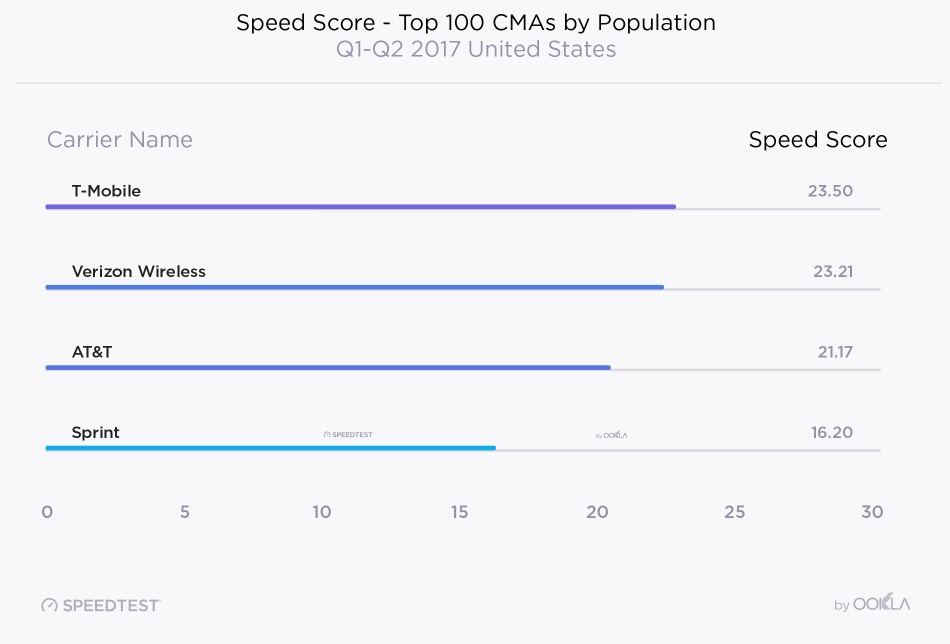Viewport: 950px width, 644px height.
Task: Select the Sprint carrier label
Action: [95, 433]
